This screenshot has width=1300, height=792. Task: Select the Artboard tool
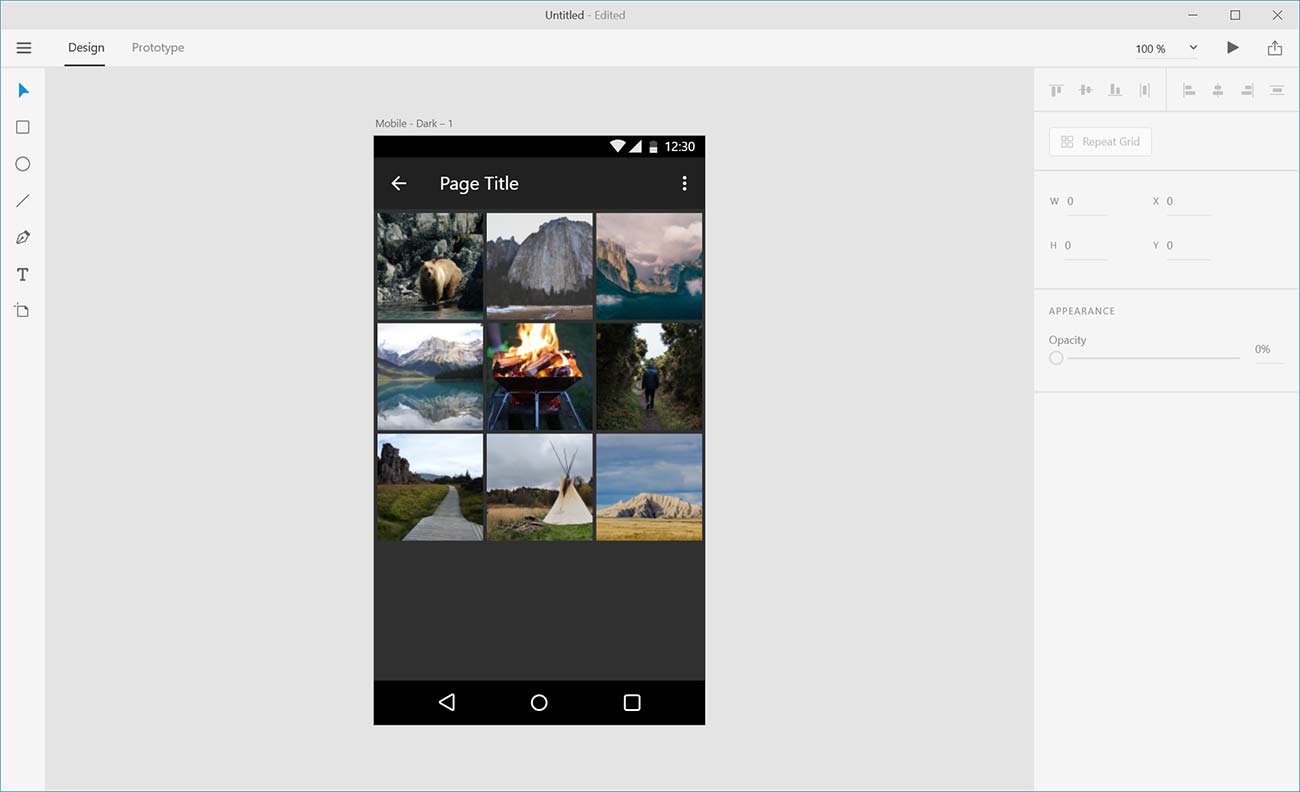tap(23, 311)
